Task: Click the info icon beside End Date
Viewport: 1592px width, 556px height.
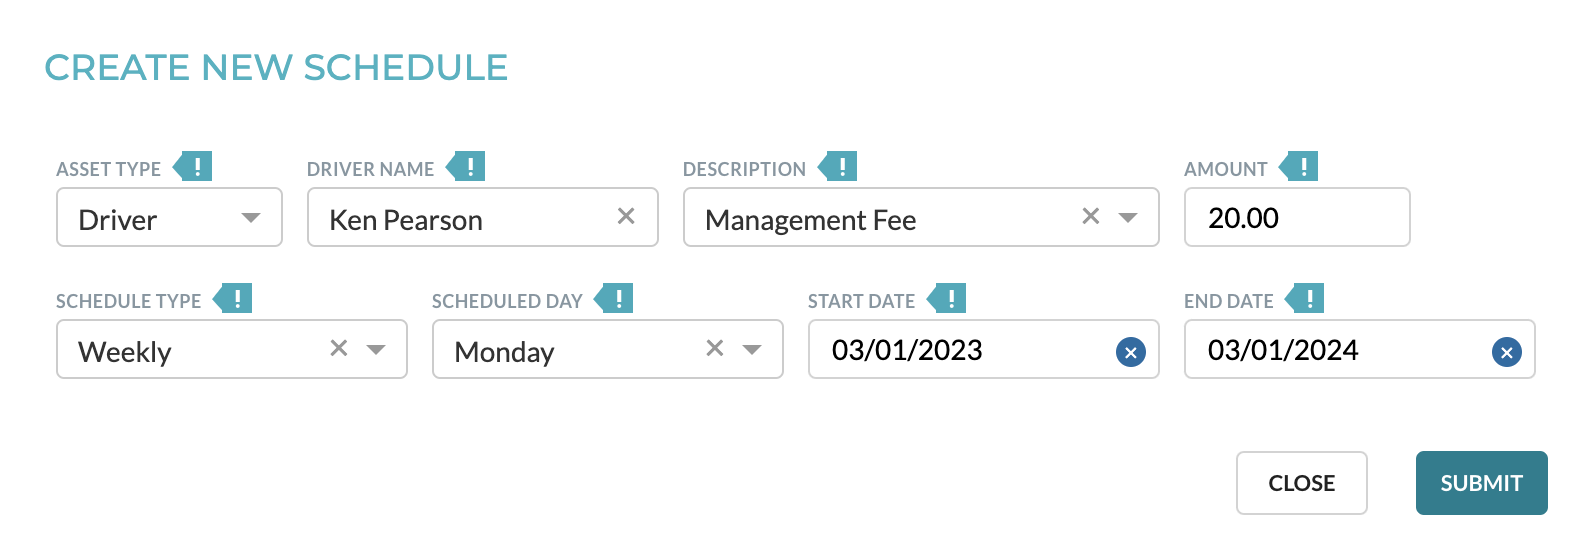Action: (1306, 299)
